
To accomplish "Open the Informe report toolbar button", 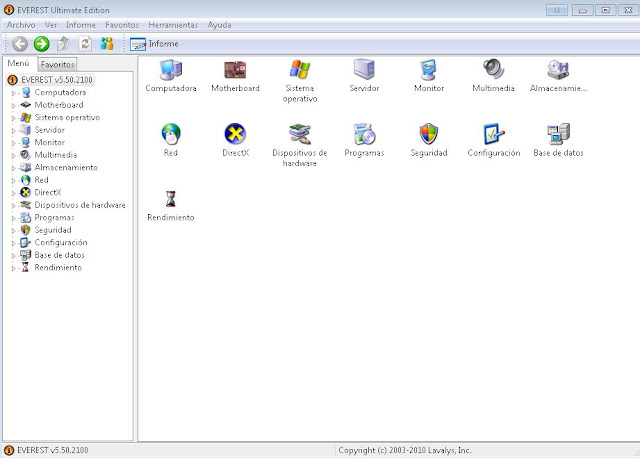I will (x=154, y=44).
